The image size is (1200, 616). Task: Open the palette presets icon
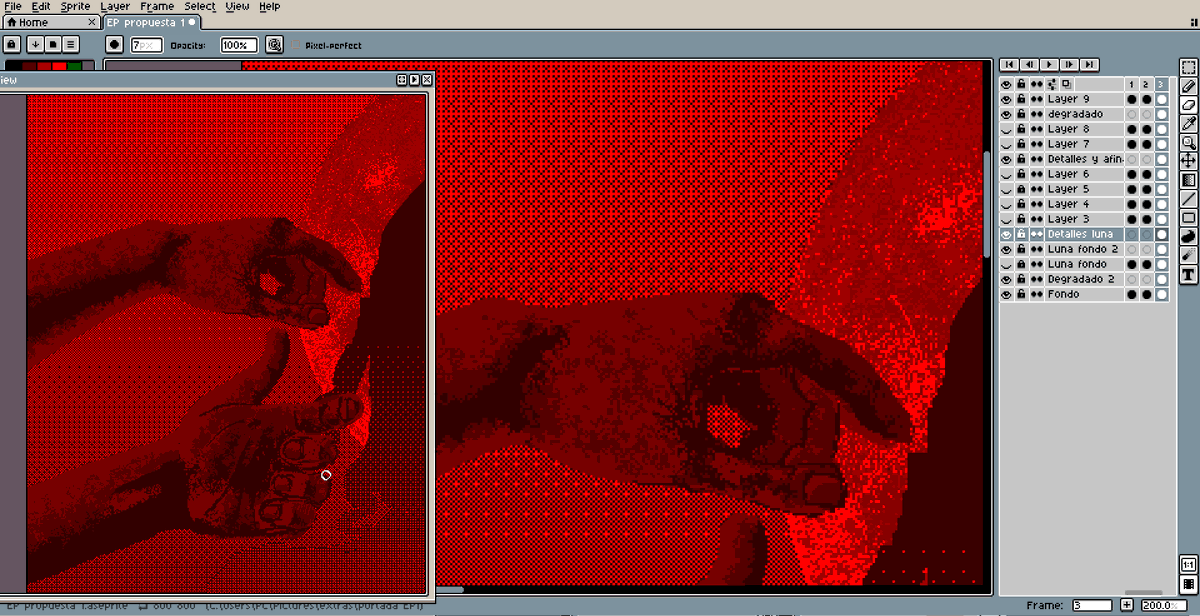tap(52, 44)
